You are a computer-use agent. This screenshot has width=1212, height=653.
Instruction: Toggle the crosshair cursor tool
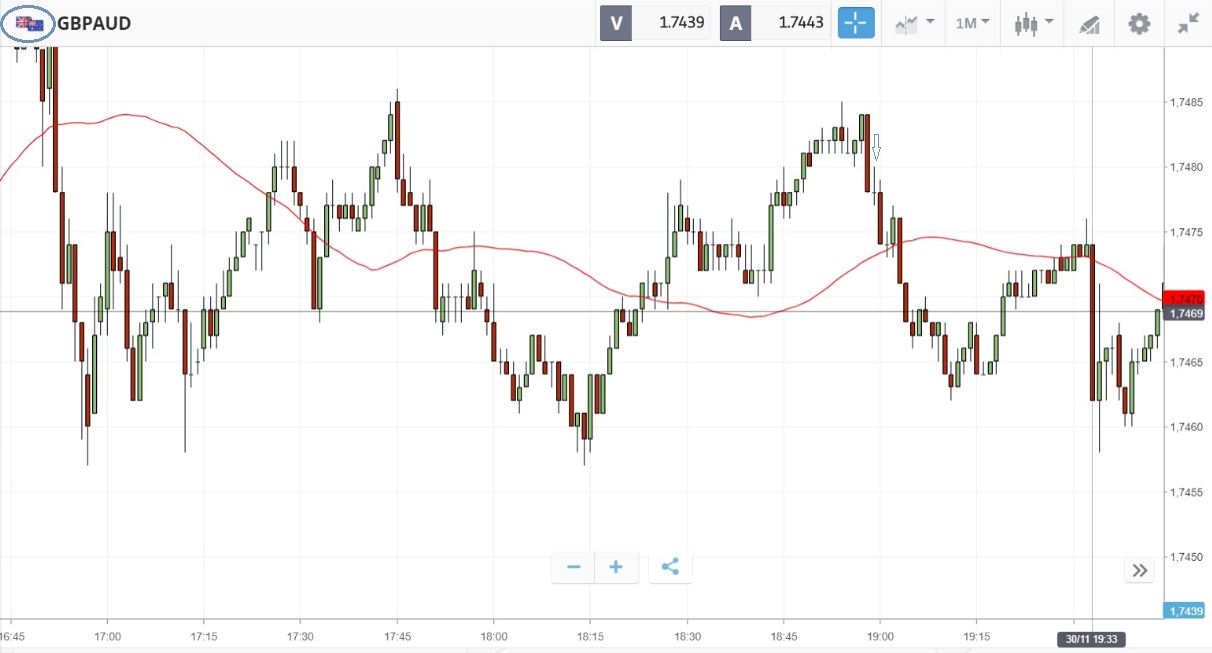856,23
